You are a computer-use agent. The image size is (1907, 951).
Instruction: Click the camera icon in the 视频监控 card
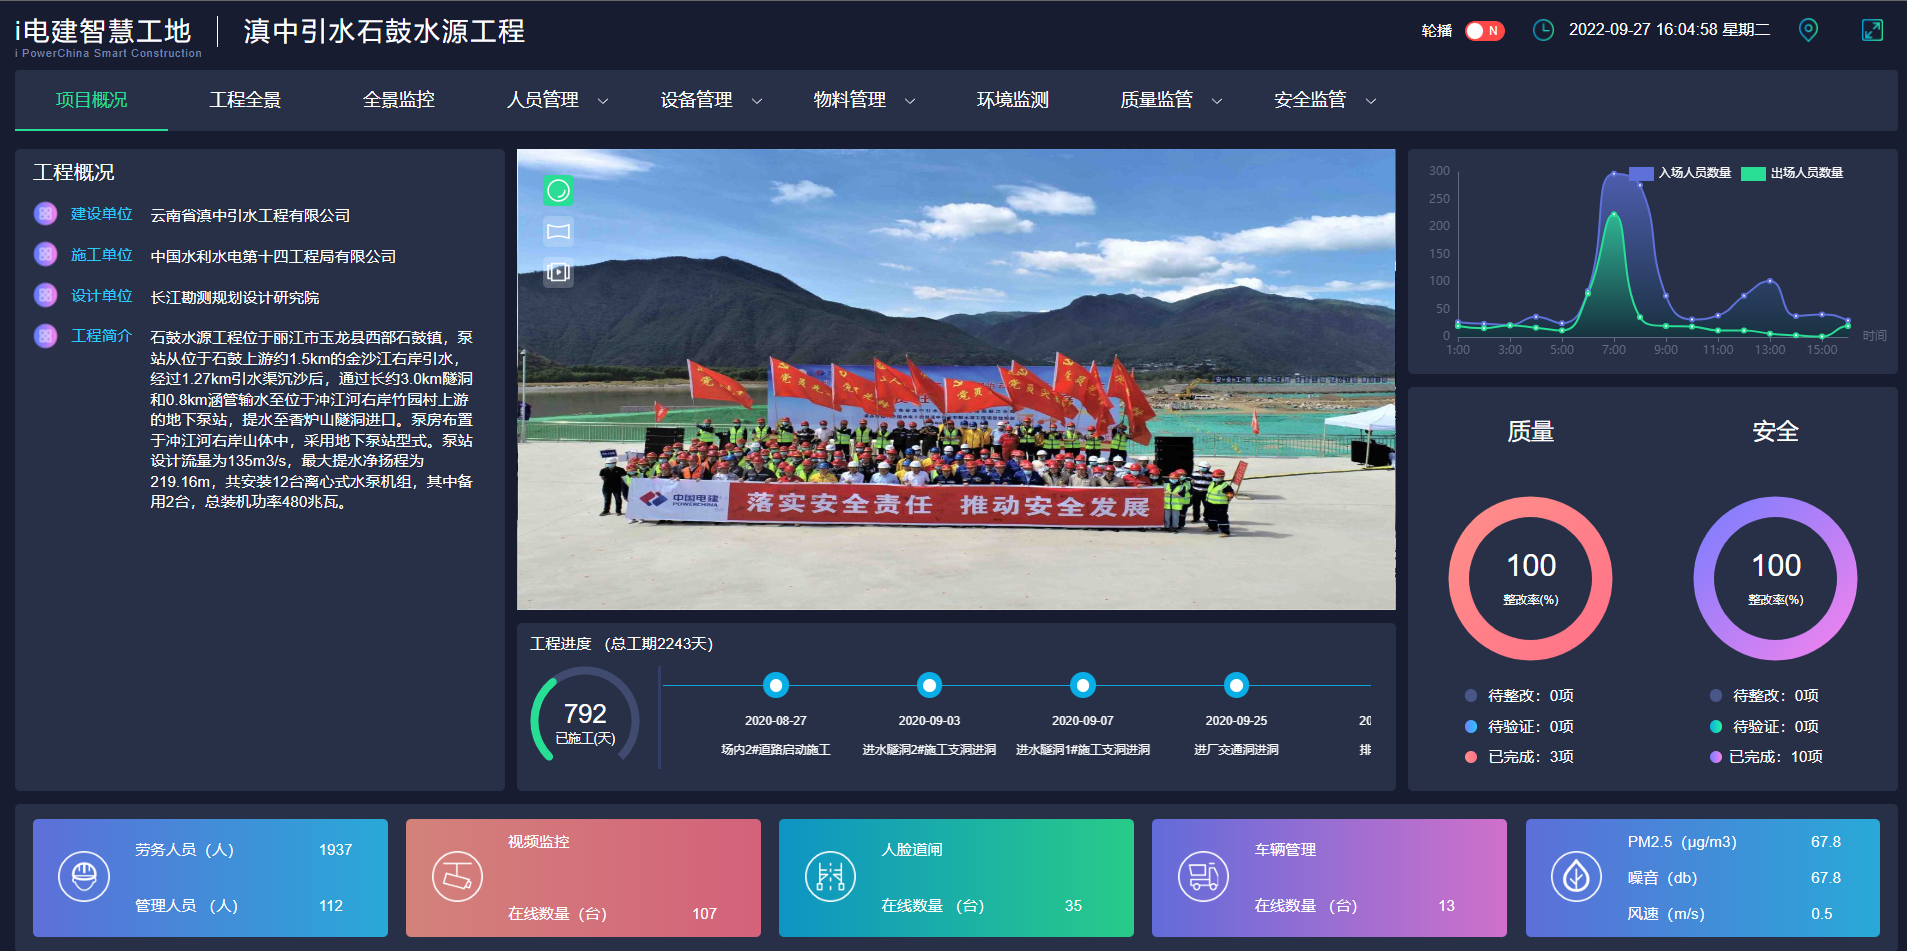(x=457, y=877)
